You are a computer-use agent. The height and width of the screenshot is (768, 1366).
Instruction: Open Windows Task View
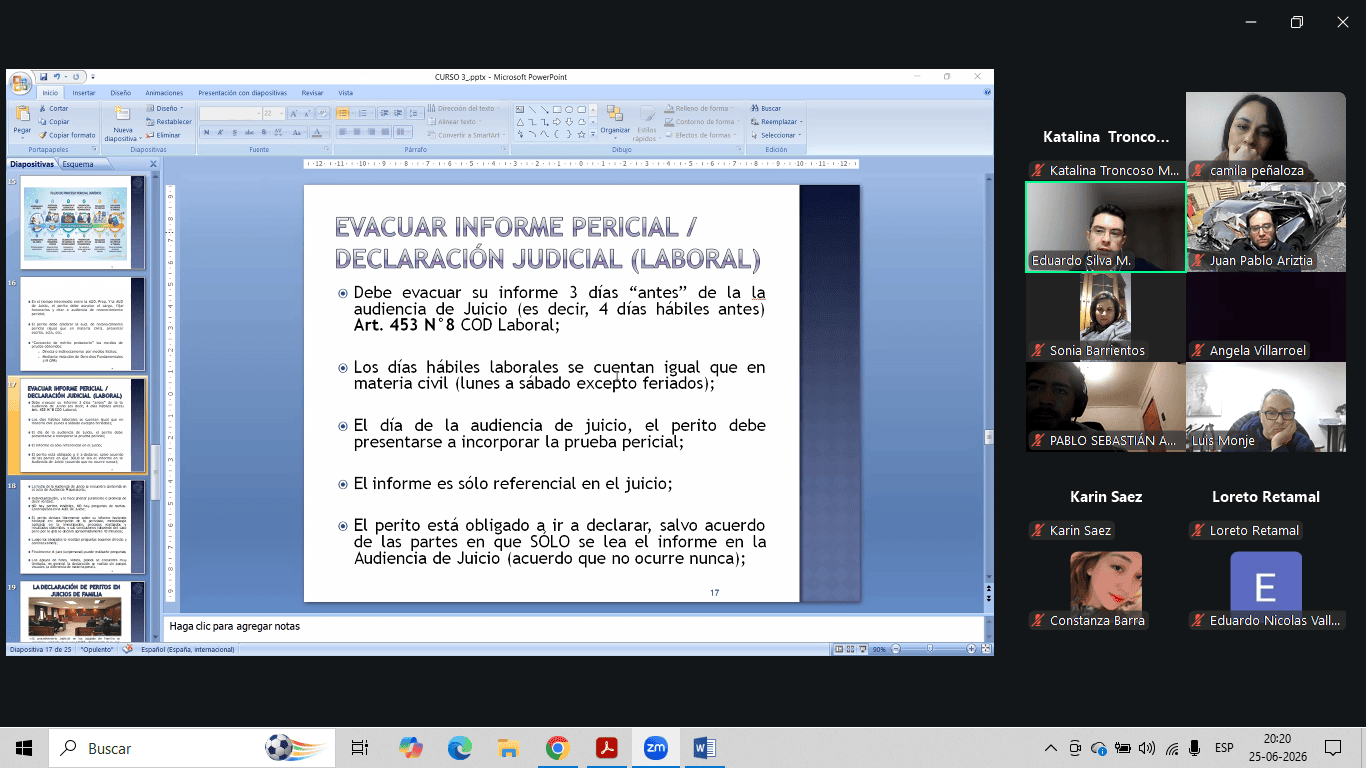click(x=359, y=748)
